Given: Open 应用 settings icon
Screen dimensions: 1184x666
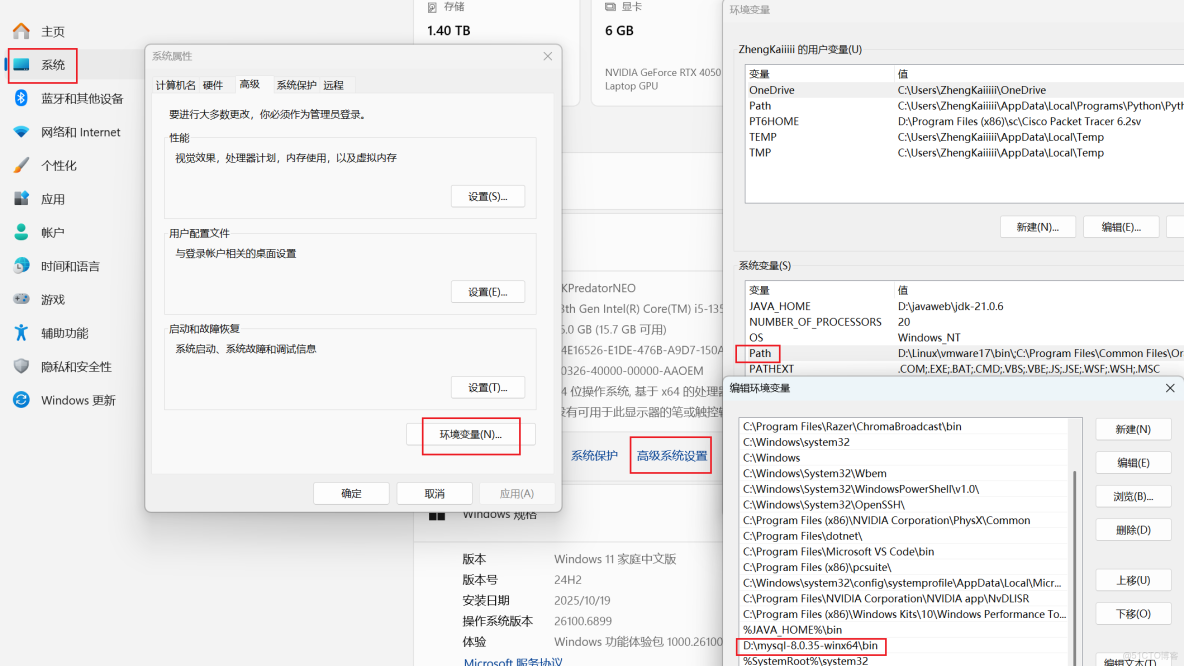Looking at the screenshot, I should tap(23, 198).
